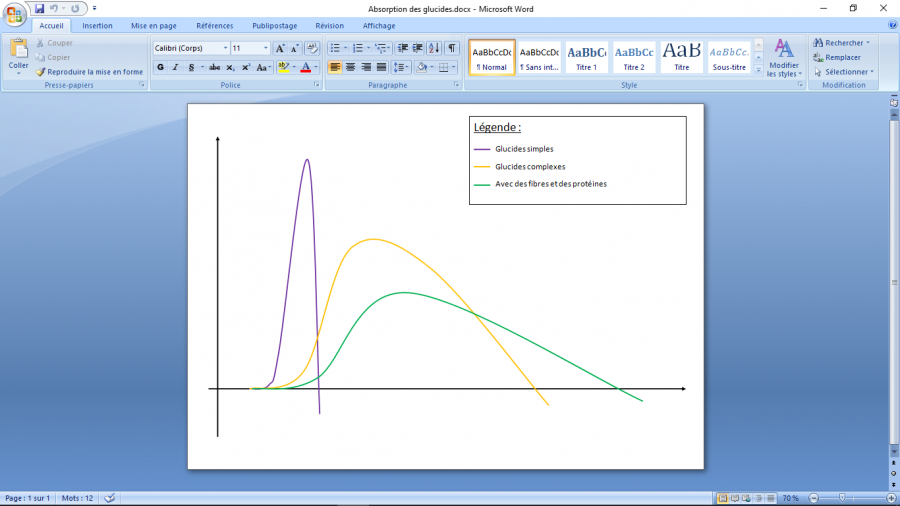
Task: Toggle italic (I) formatting
Action: pyautogui.click(x=175, y=67)
